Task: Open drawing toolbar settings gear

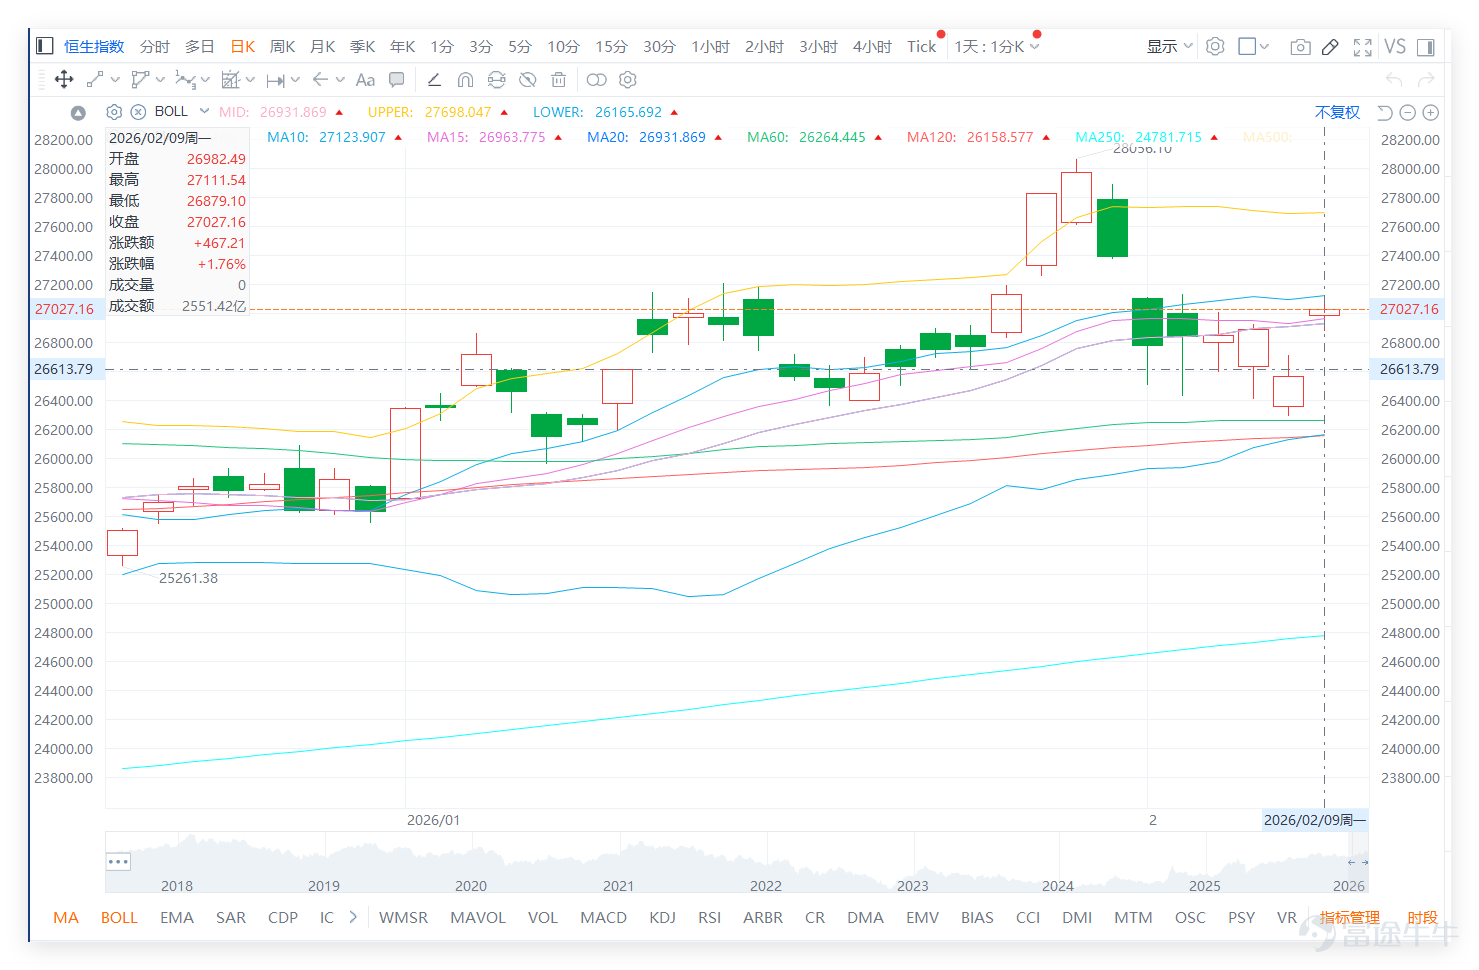Action: point(628,79)
